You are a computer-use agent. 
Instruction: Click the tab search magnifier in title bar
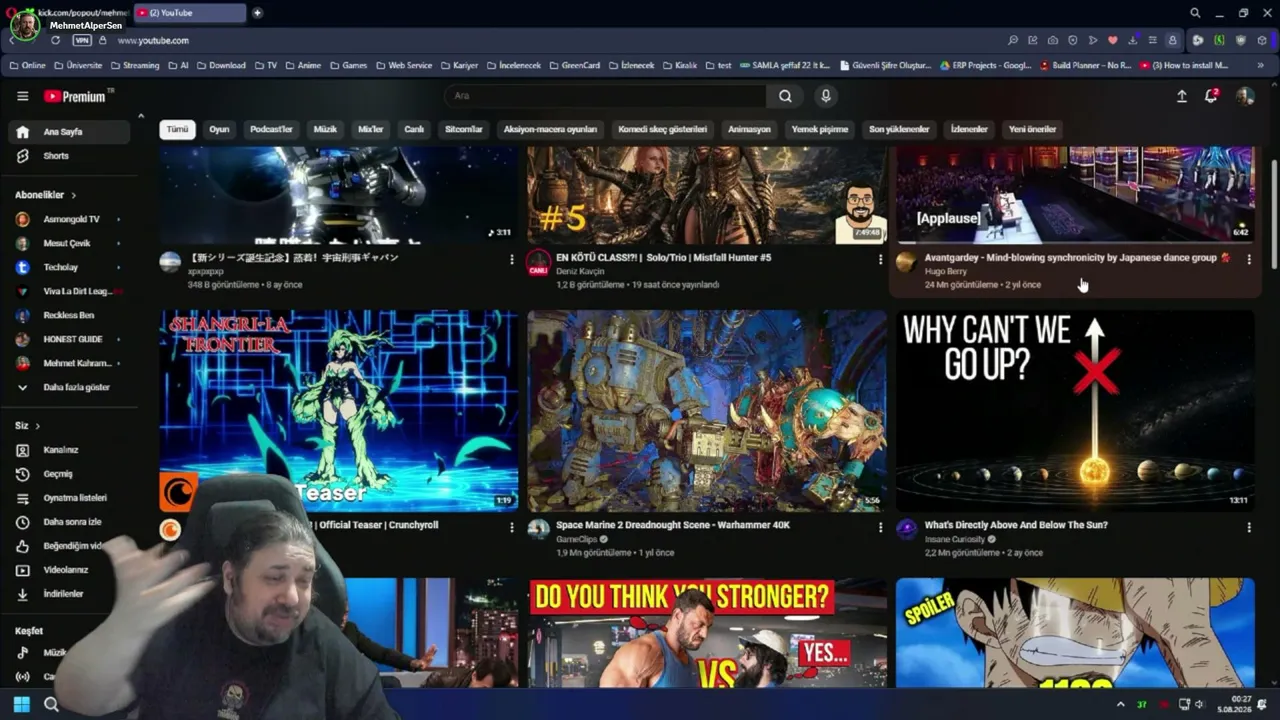(1195, 13)
